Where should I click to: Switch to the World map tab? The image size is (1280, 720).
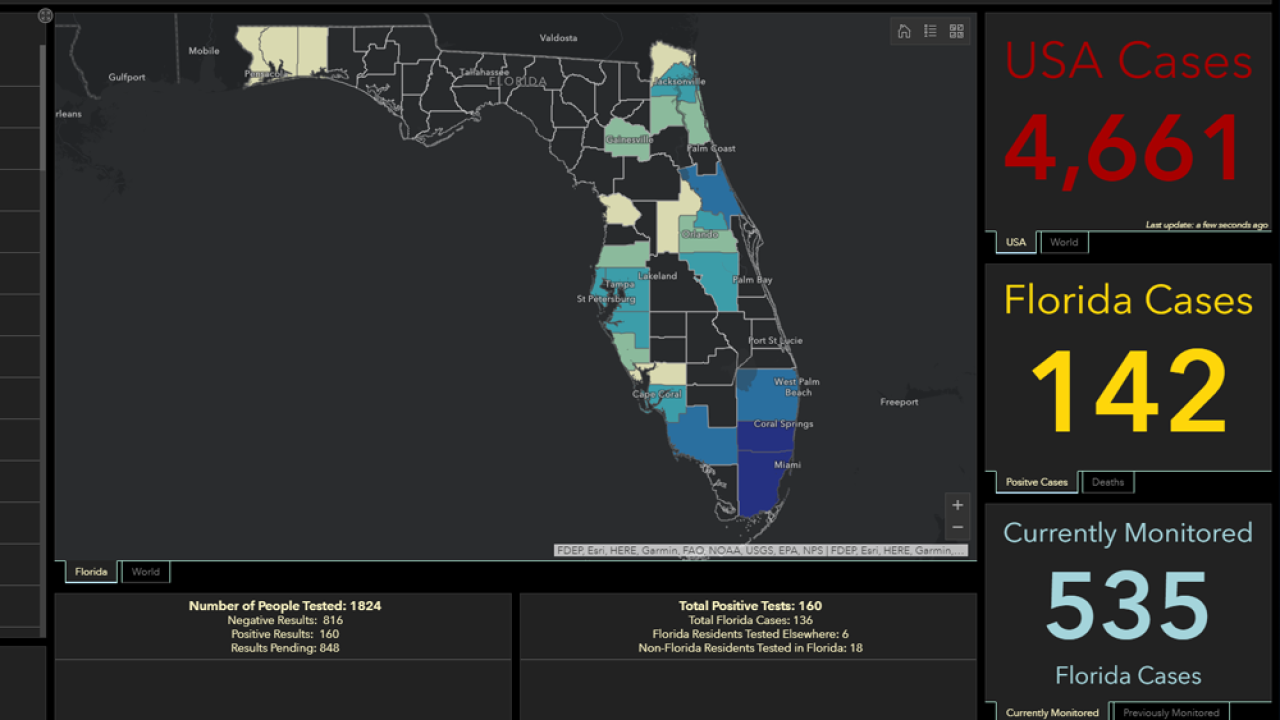coord(145,572)
